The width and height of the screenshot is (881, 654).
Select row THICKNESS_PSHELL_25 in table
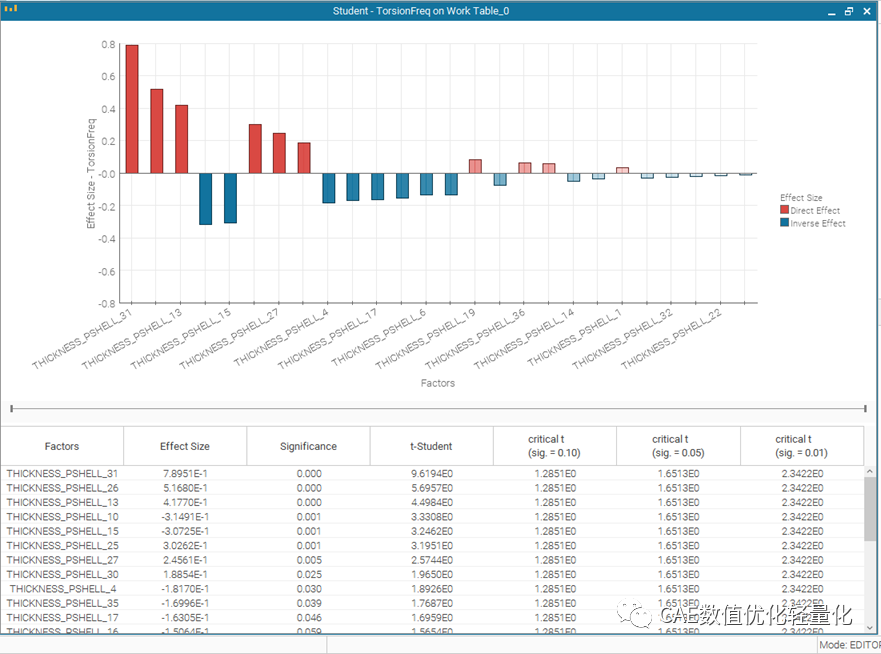[x=432, y=546]
